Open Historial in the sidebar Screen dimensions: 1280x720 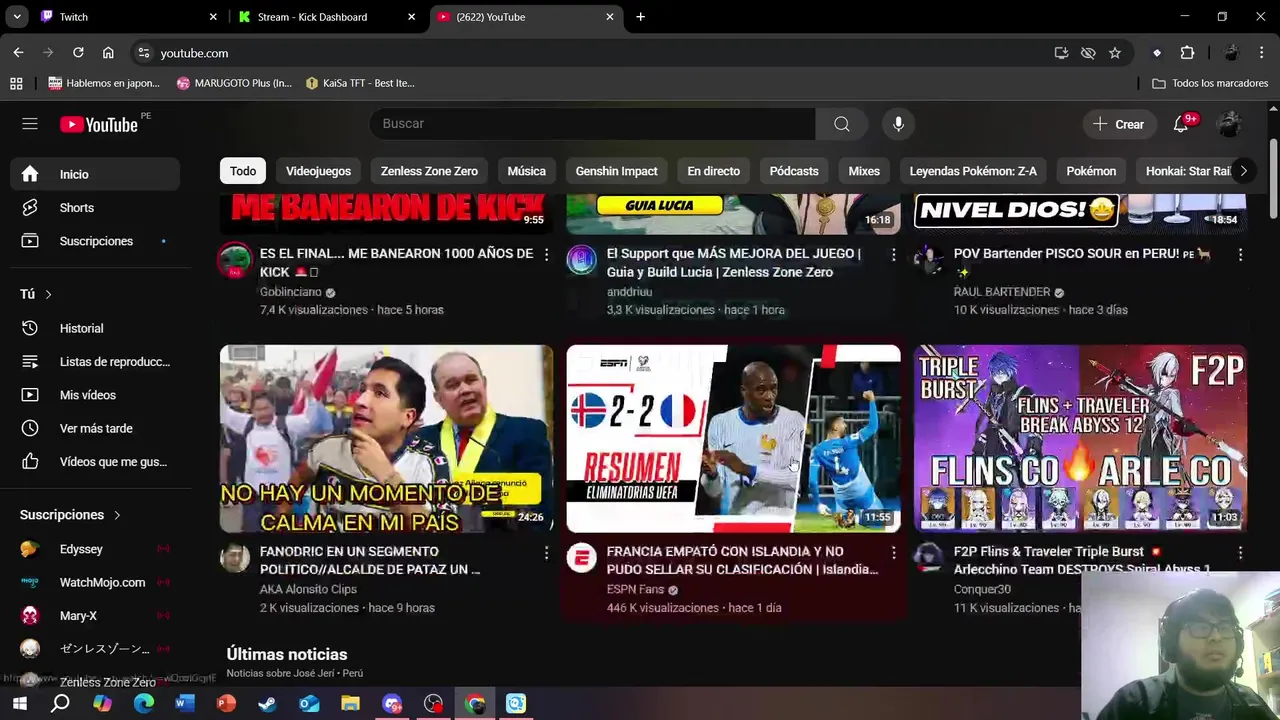point(96,328)
